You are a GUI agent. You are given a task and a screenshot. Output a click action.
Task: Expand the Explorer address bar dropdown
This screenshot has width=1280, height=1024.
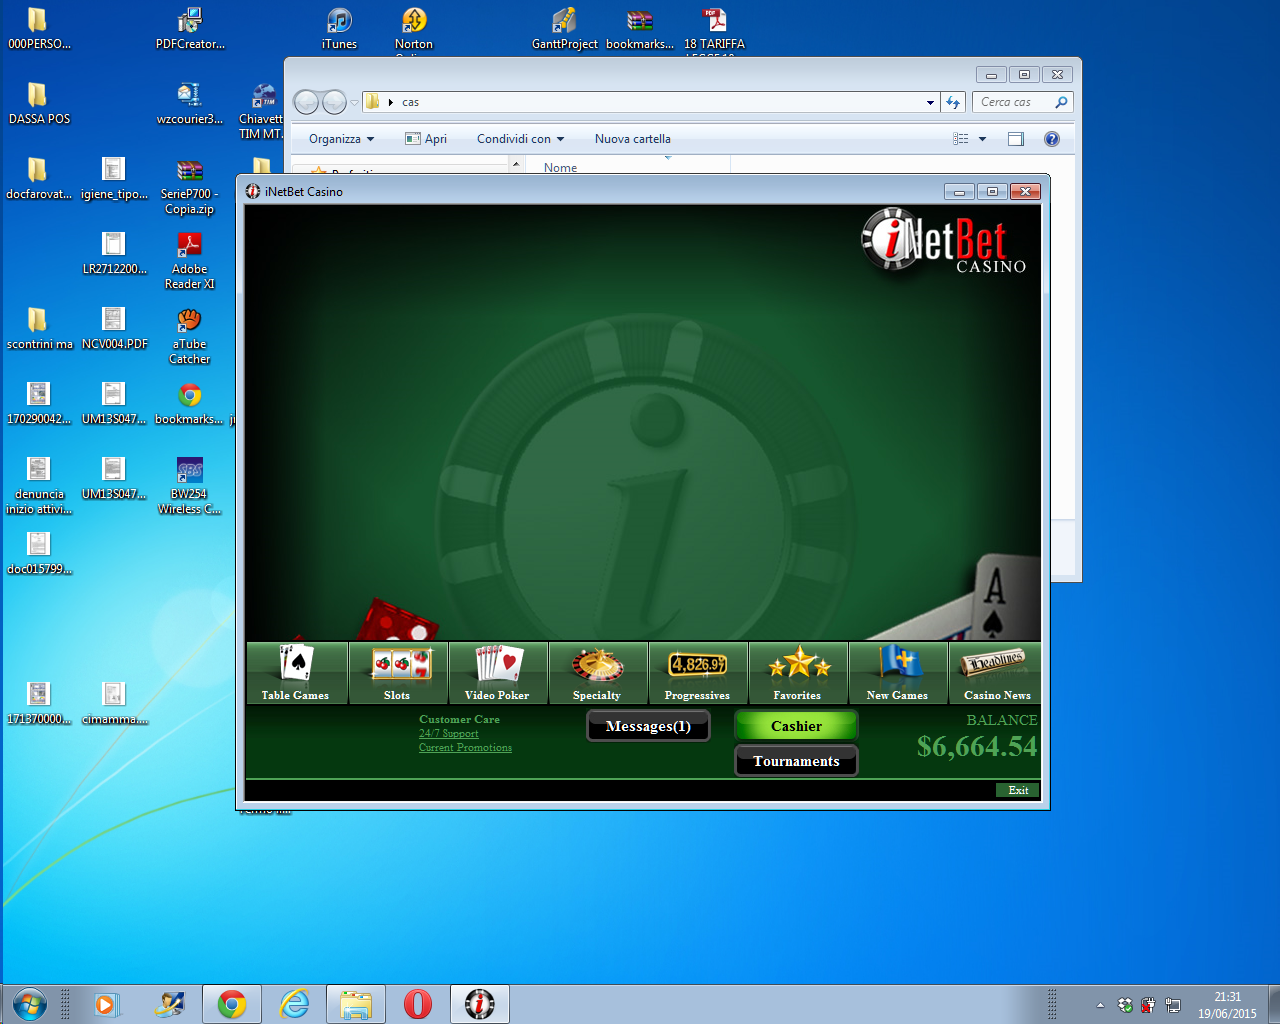click(930, 102)
